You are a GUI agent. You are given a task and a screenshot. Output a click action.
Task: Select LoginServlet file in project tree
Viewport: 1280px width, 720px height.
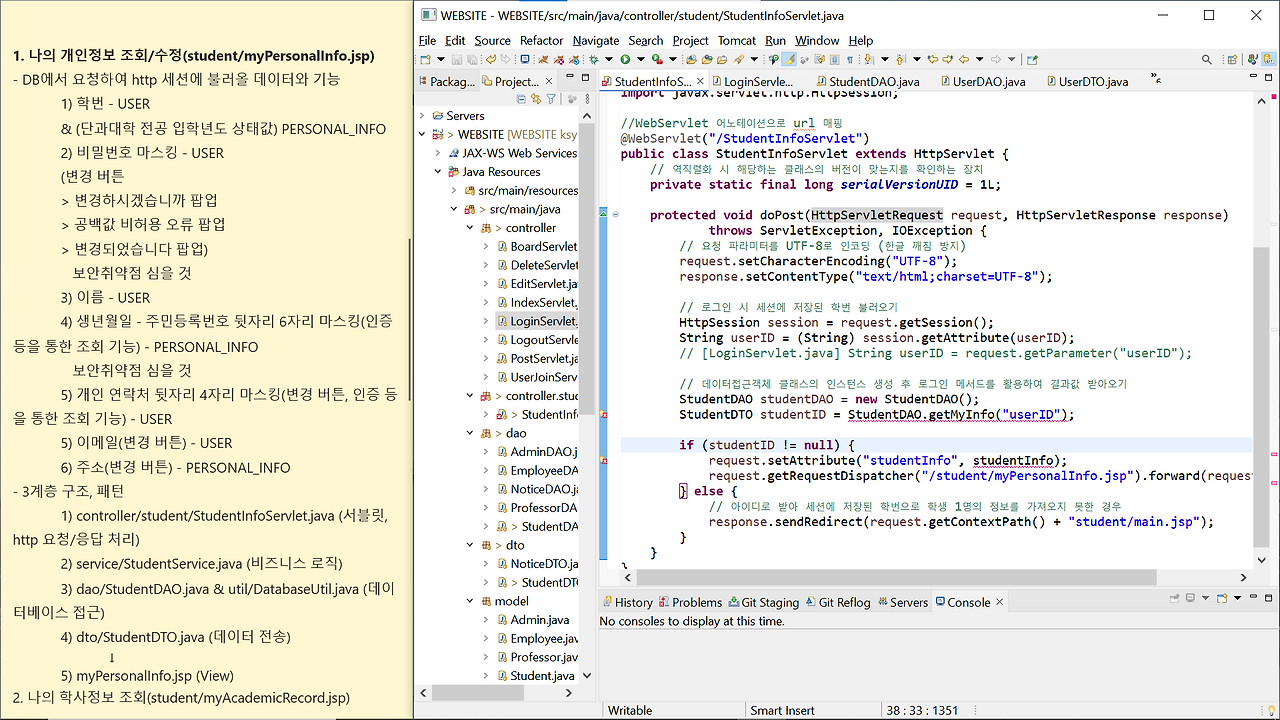(537, 321)
